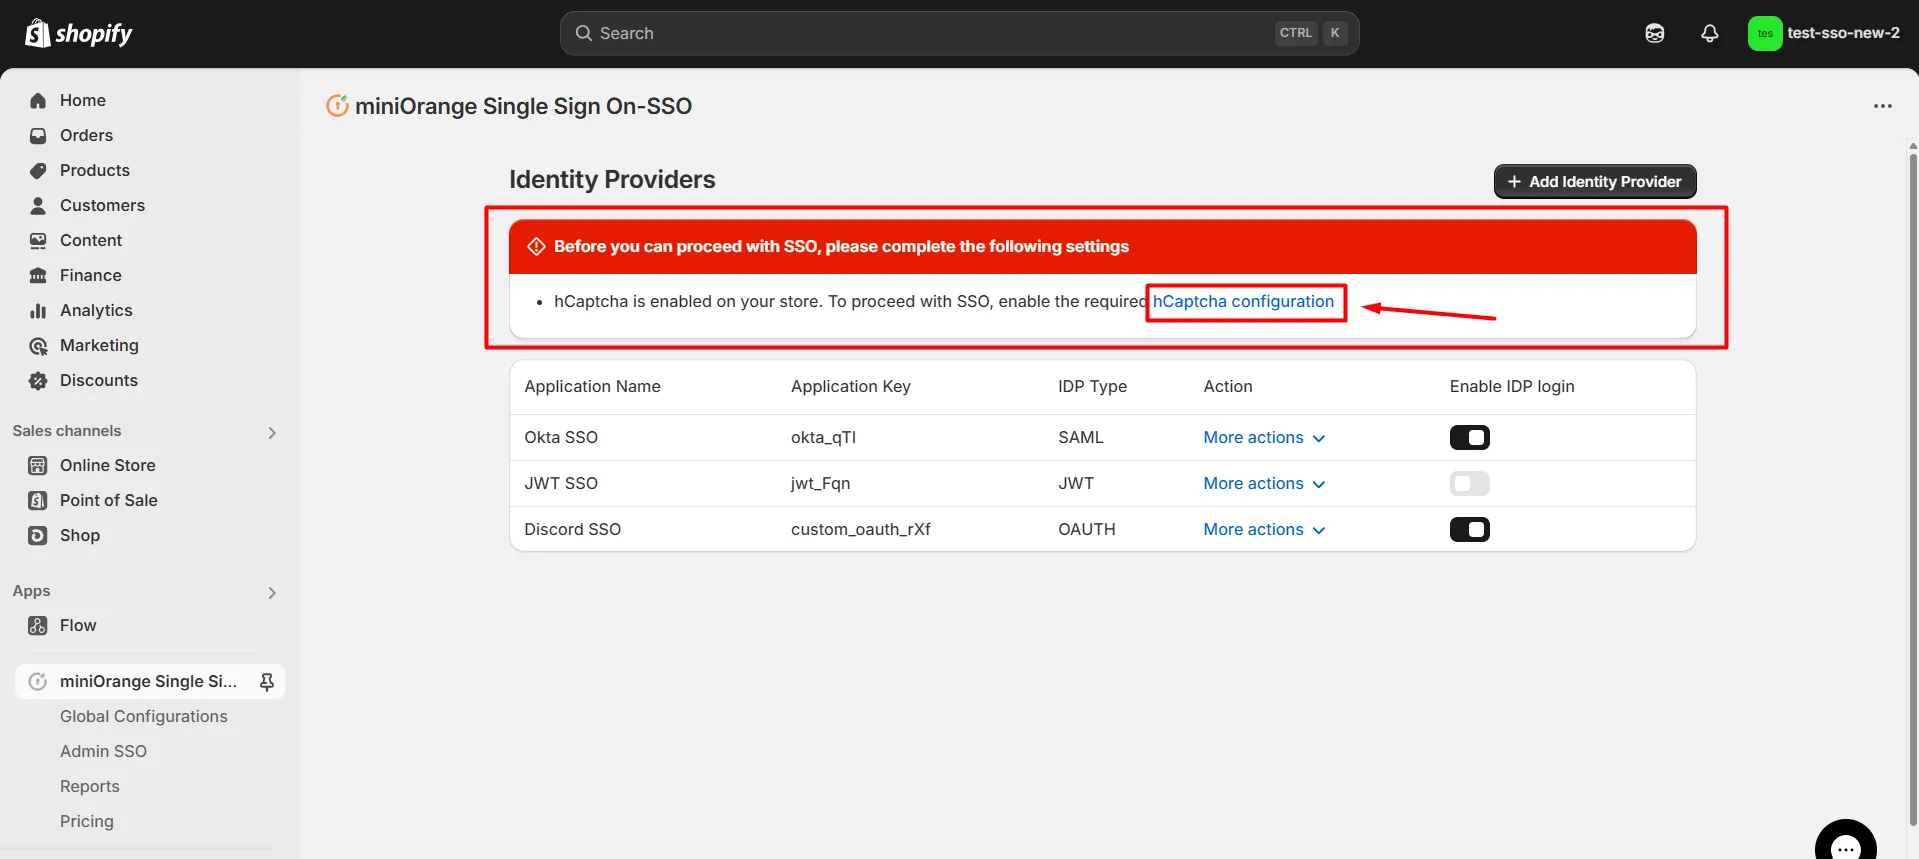Image resolution: width=1919 pixels, height=859 pixels.
Task: Open More actions for Discord SSO
Action: tap(1264, 529)
